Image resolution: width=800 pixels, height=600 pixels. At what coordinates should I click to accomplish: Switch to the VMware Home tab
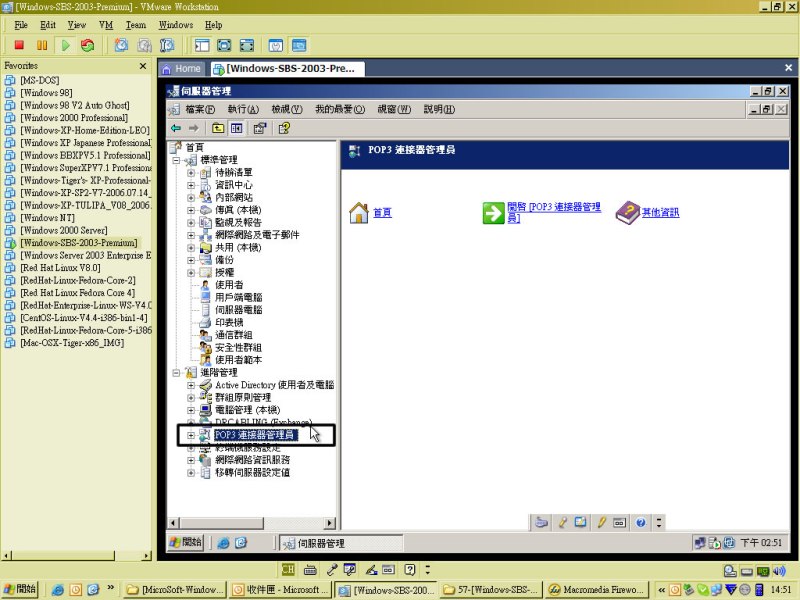click(182, 68)
